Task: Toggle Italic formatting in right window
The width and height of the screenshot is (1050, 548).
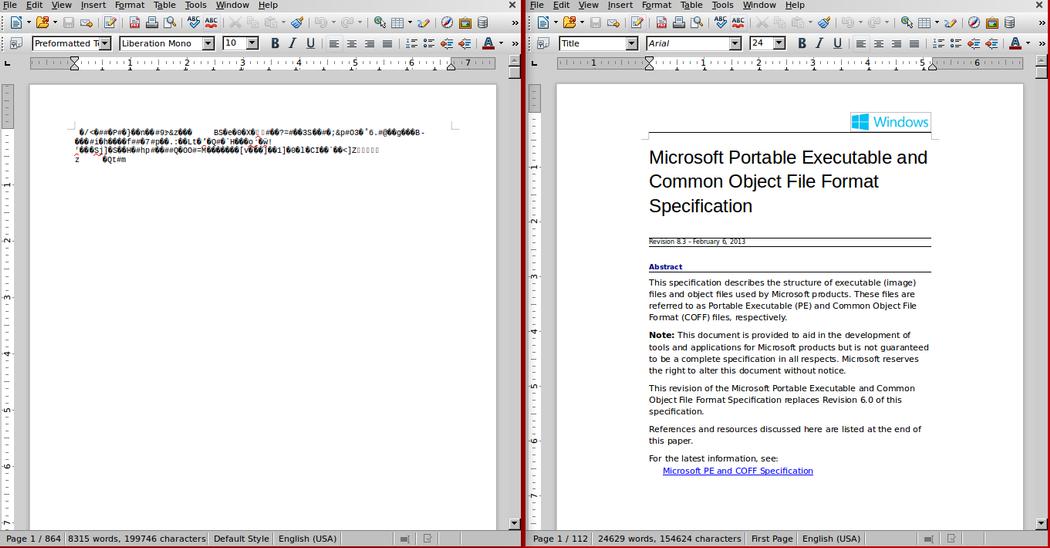Action: pyautogui.click(x=820, y=44)
